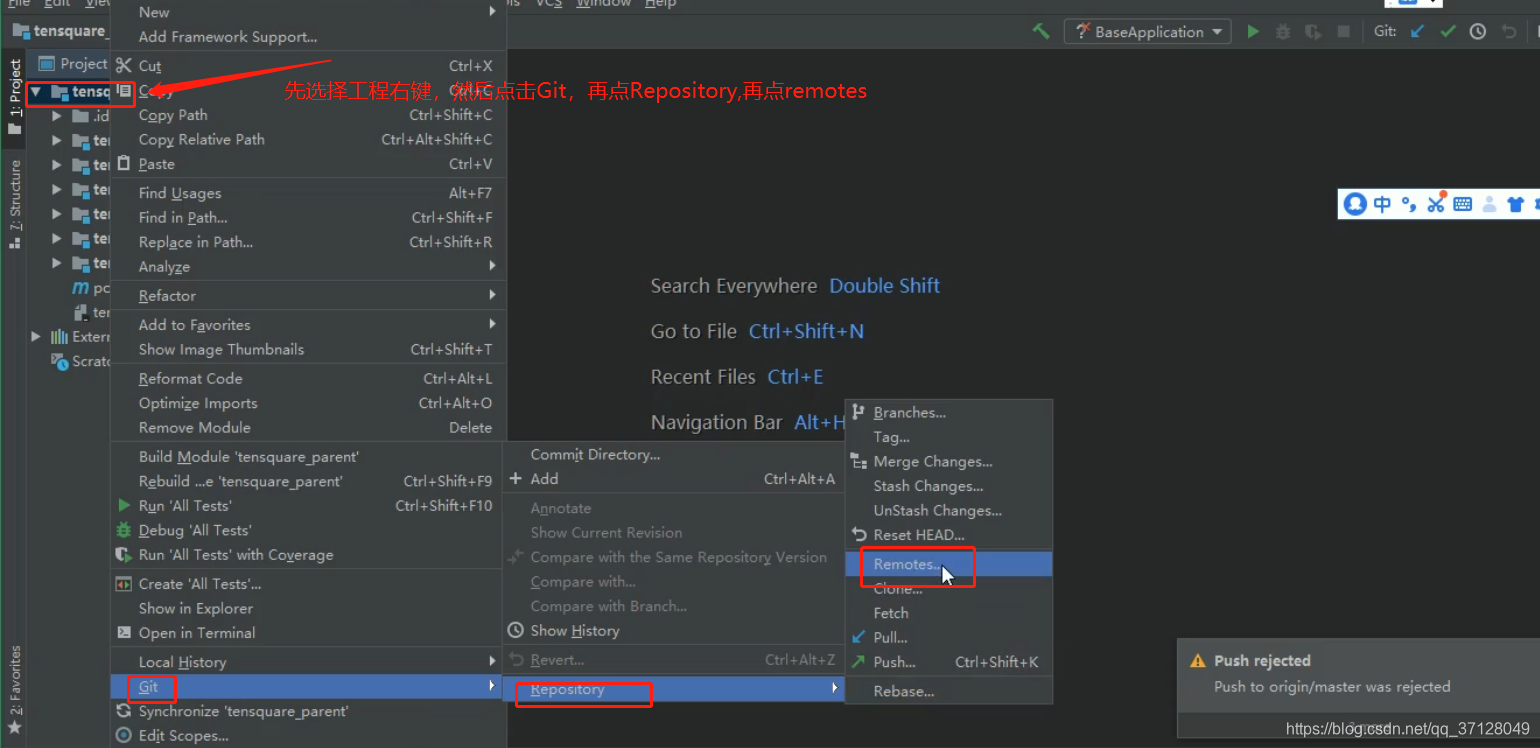
Task: Expand the Analyze submenu arrow
Action: click(492, 266)
